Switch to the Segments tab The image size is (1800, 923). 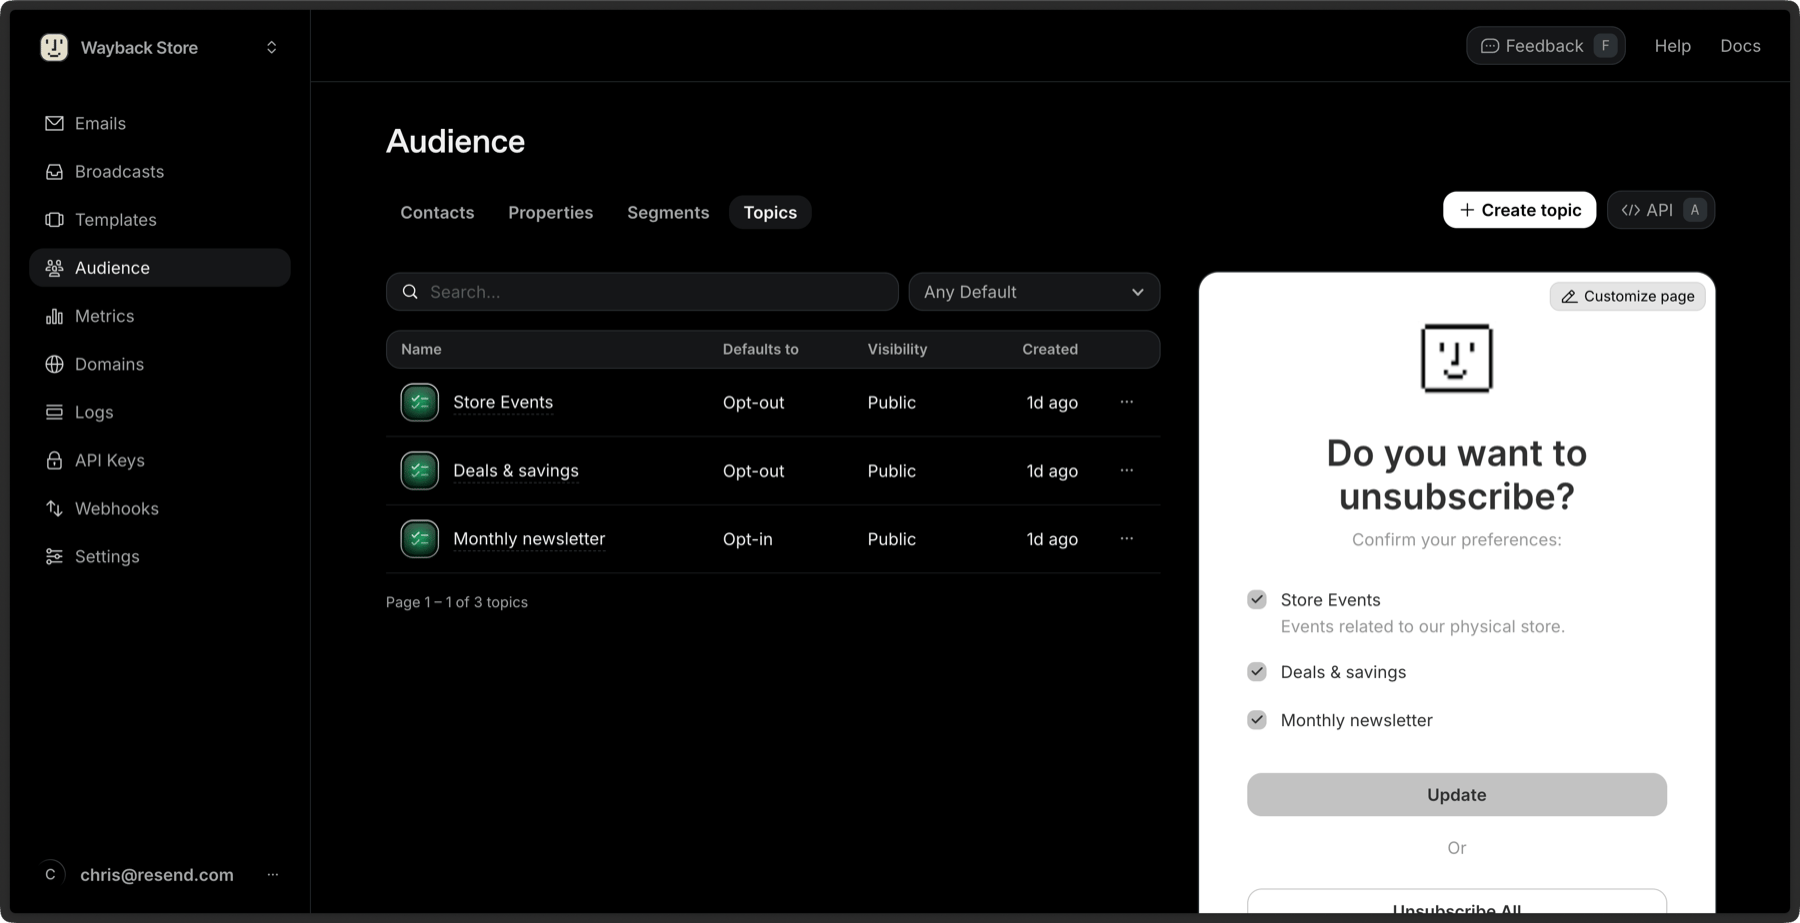tap(668, 212)
